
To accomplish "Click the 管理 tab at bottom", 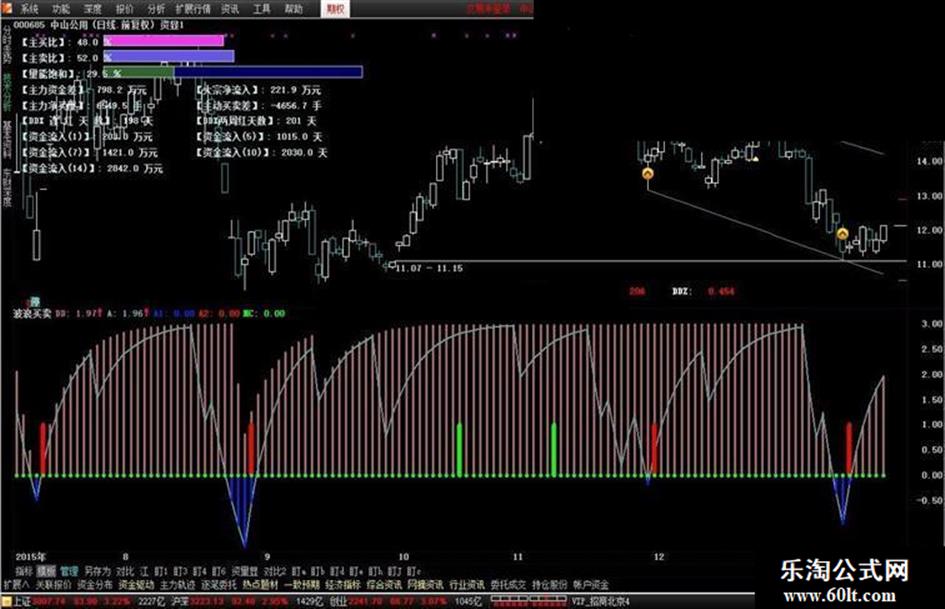I will coord(69,571).
